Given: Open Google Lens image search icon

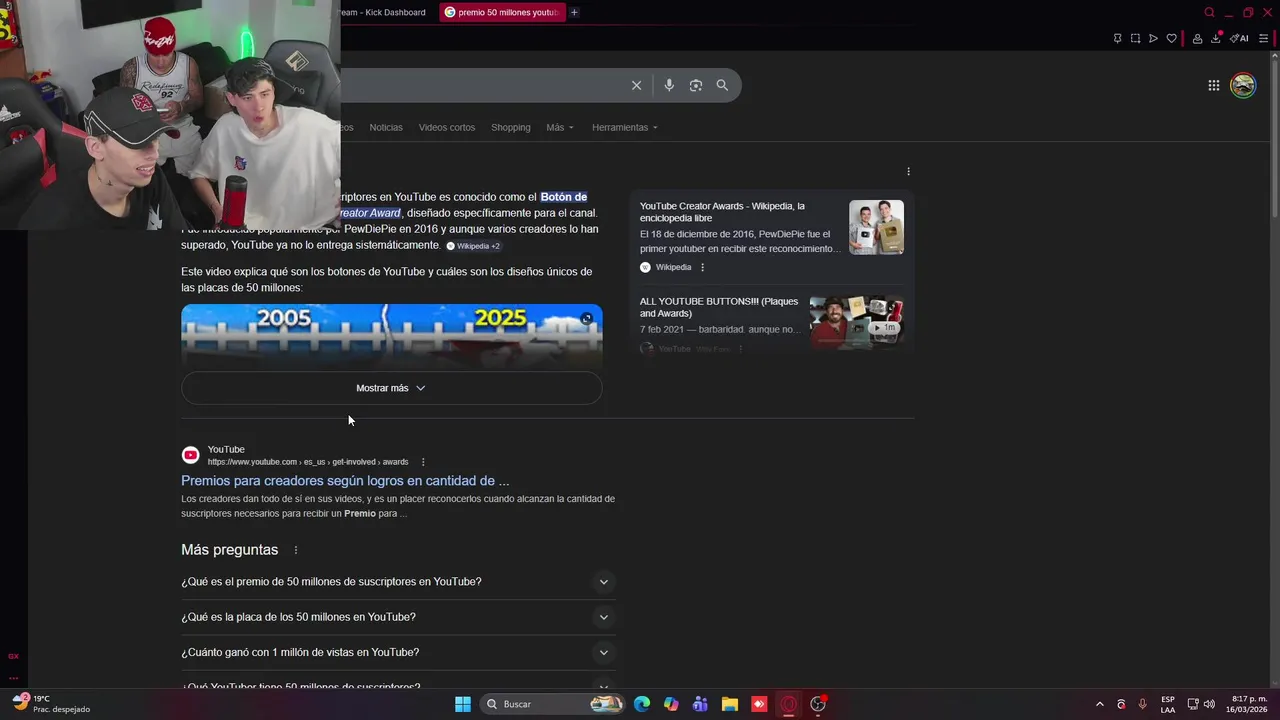Looking at the screenshot, I should (696, 85).
